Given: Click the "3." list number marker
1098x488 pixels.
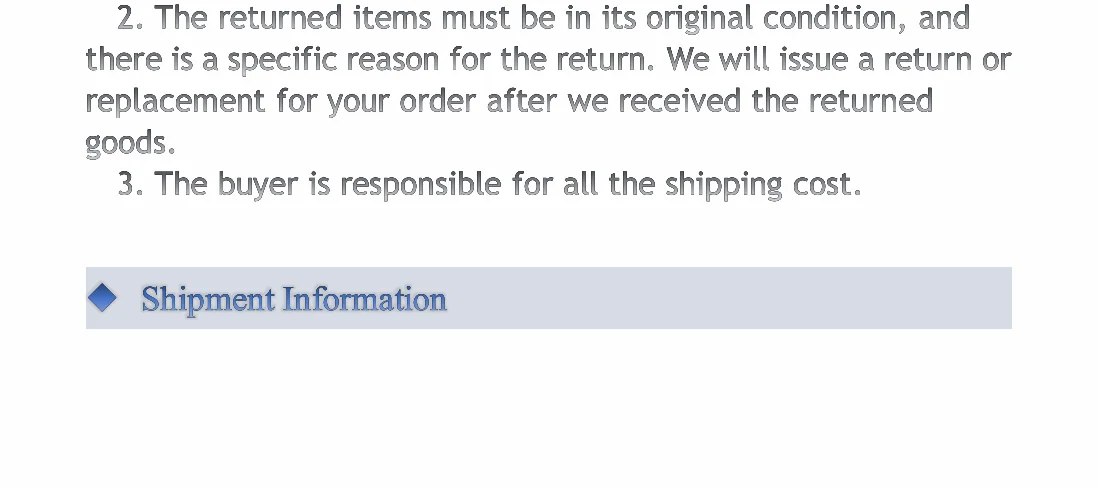Looking at the screenshot, I should pos(131,184).
